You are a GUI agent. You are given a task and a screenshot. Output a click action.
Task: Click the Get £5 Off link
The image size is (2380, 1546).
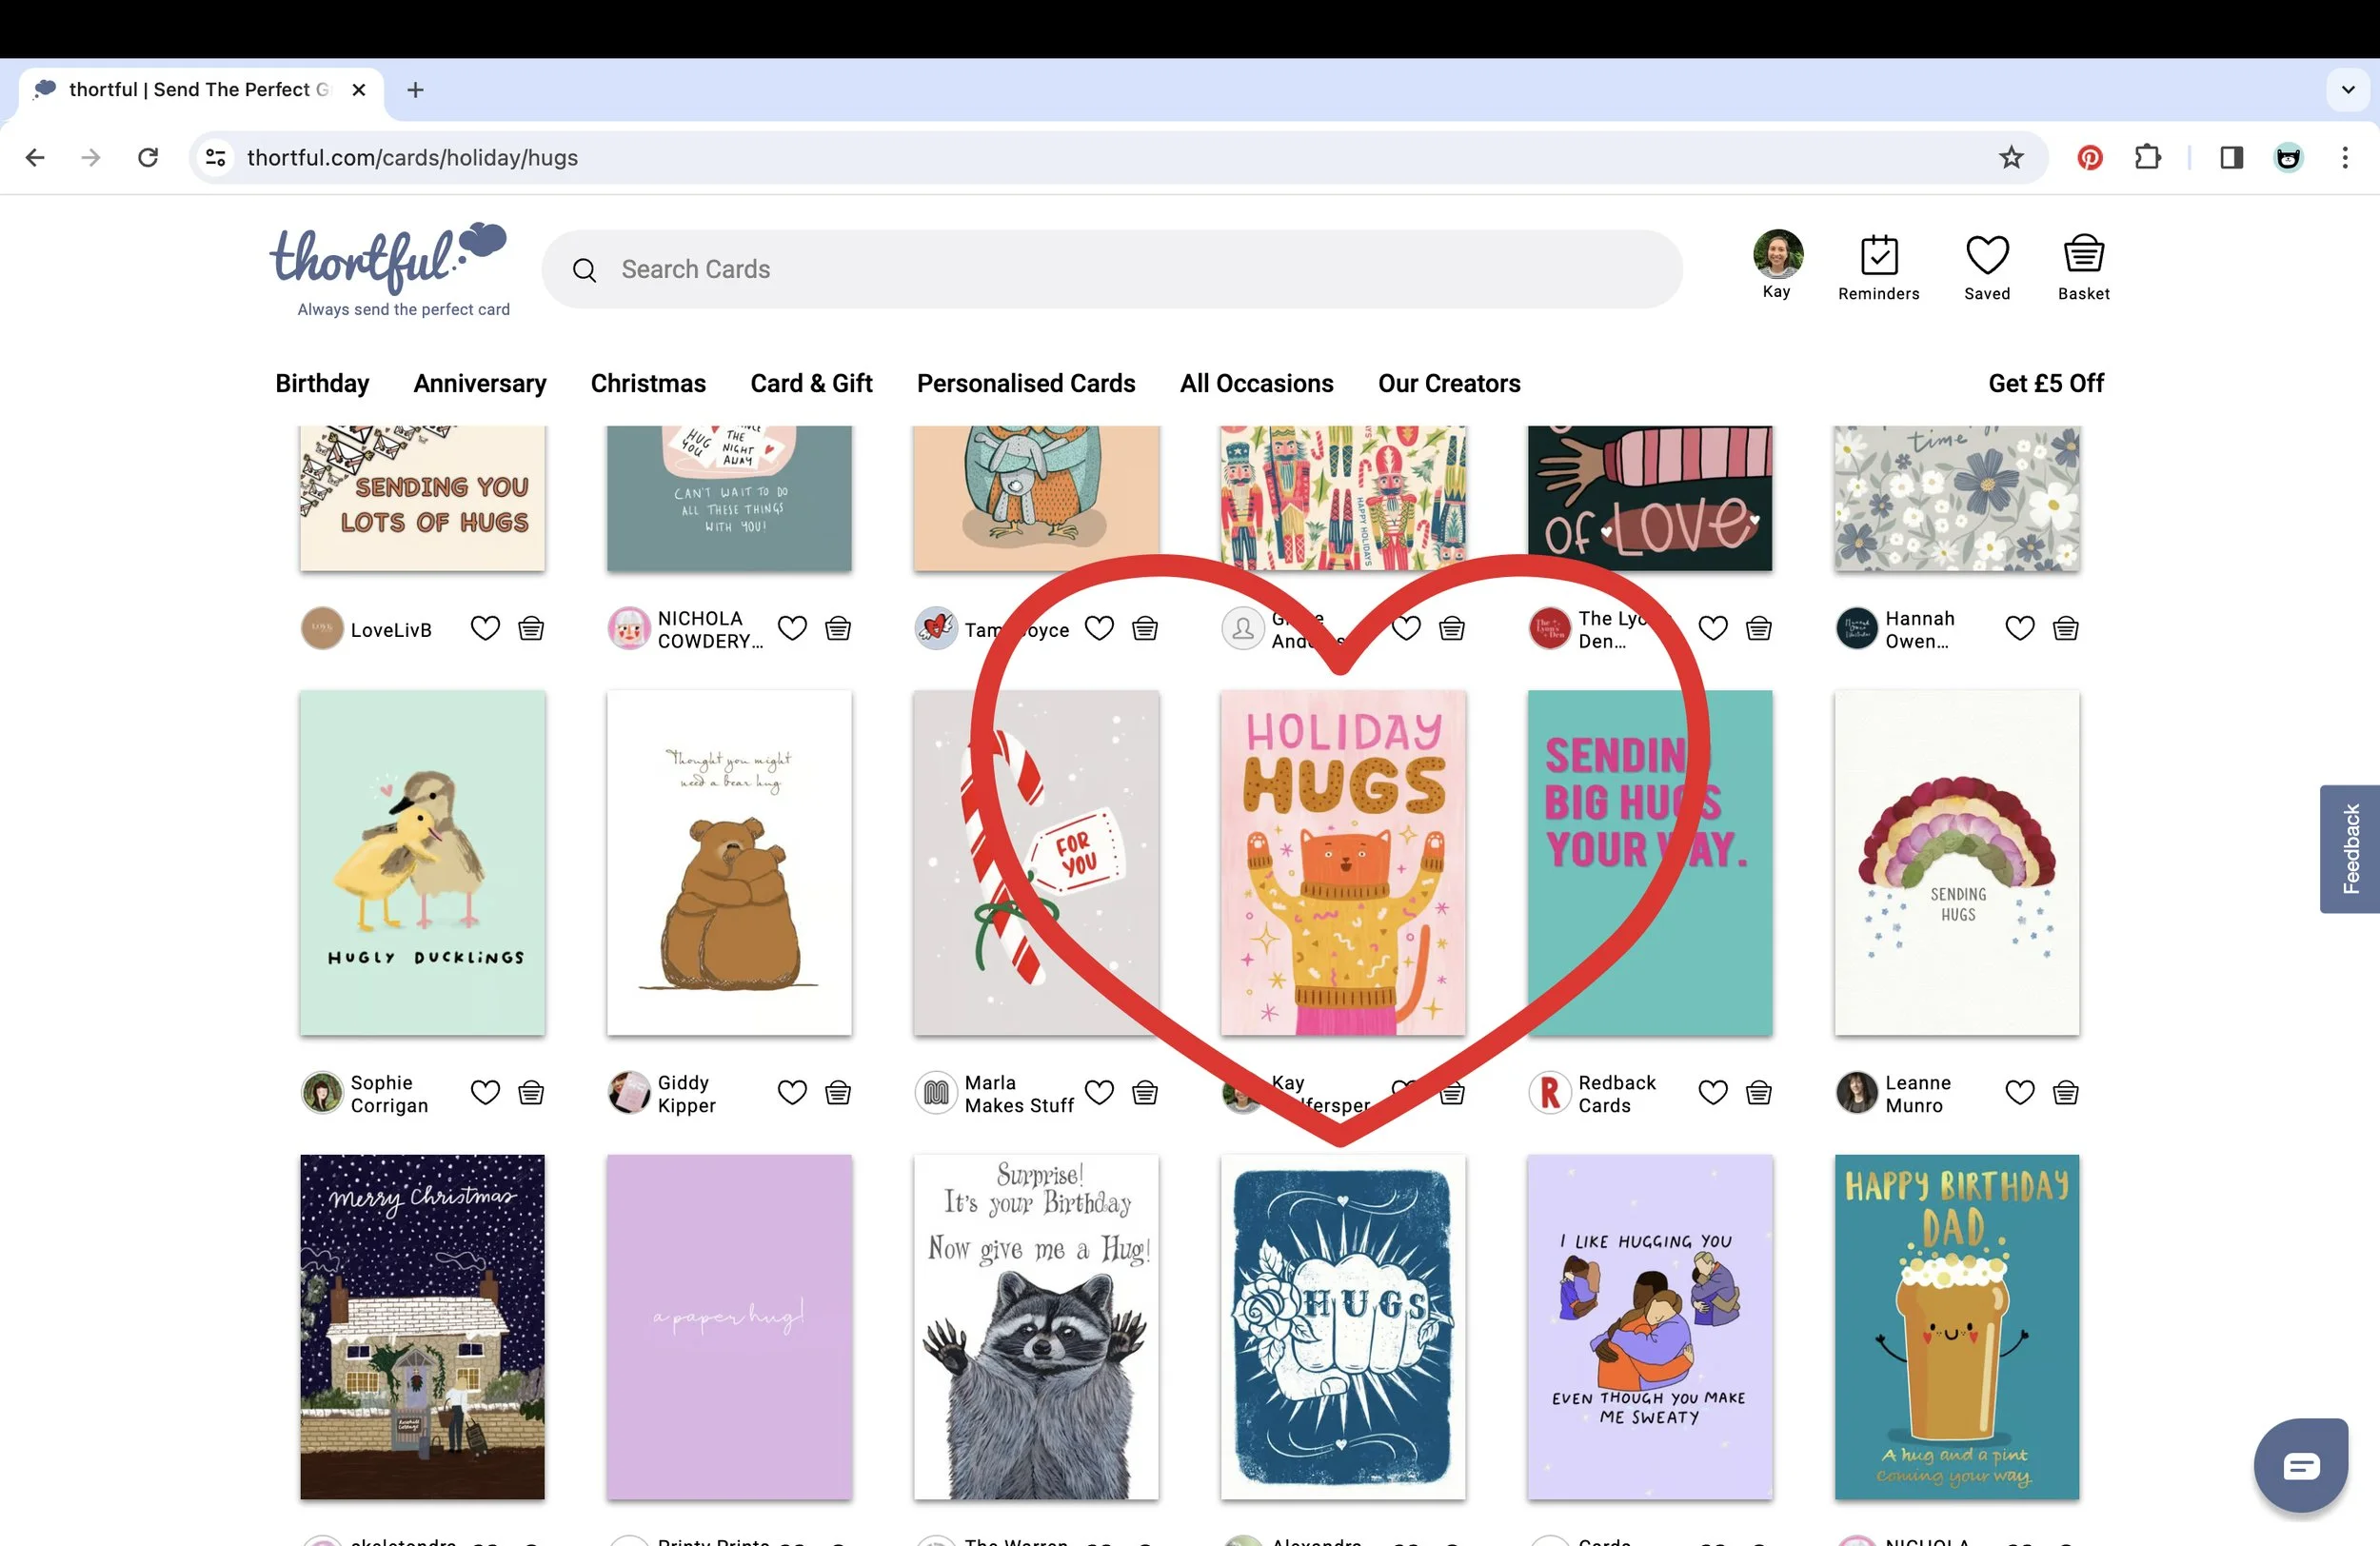(2045, 383)
